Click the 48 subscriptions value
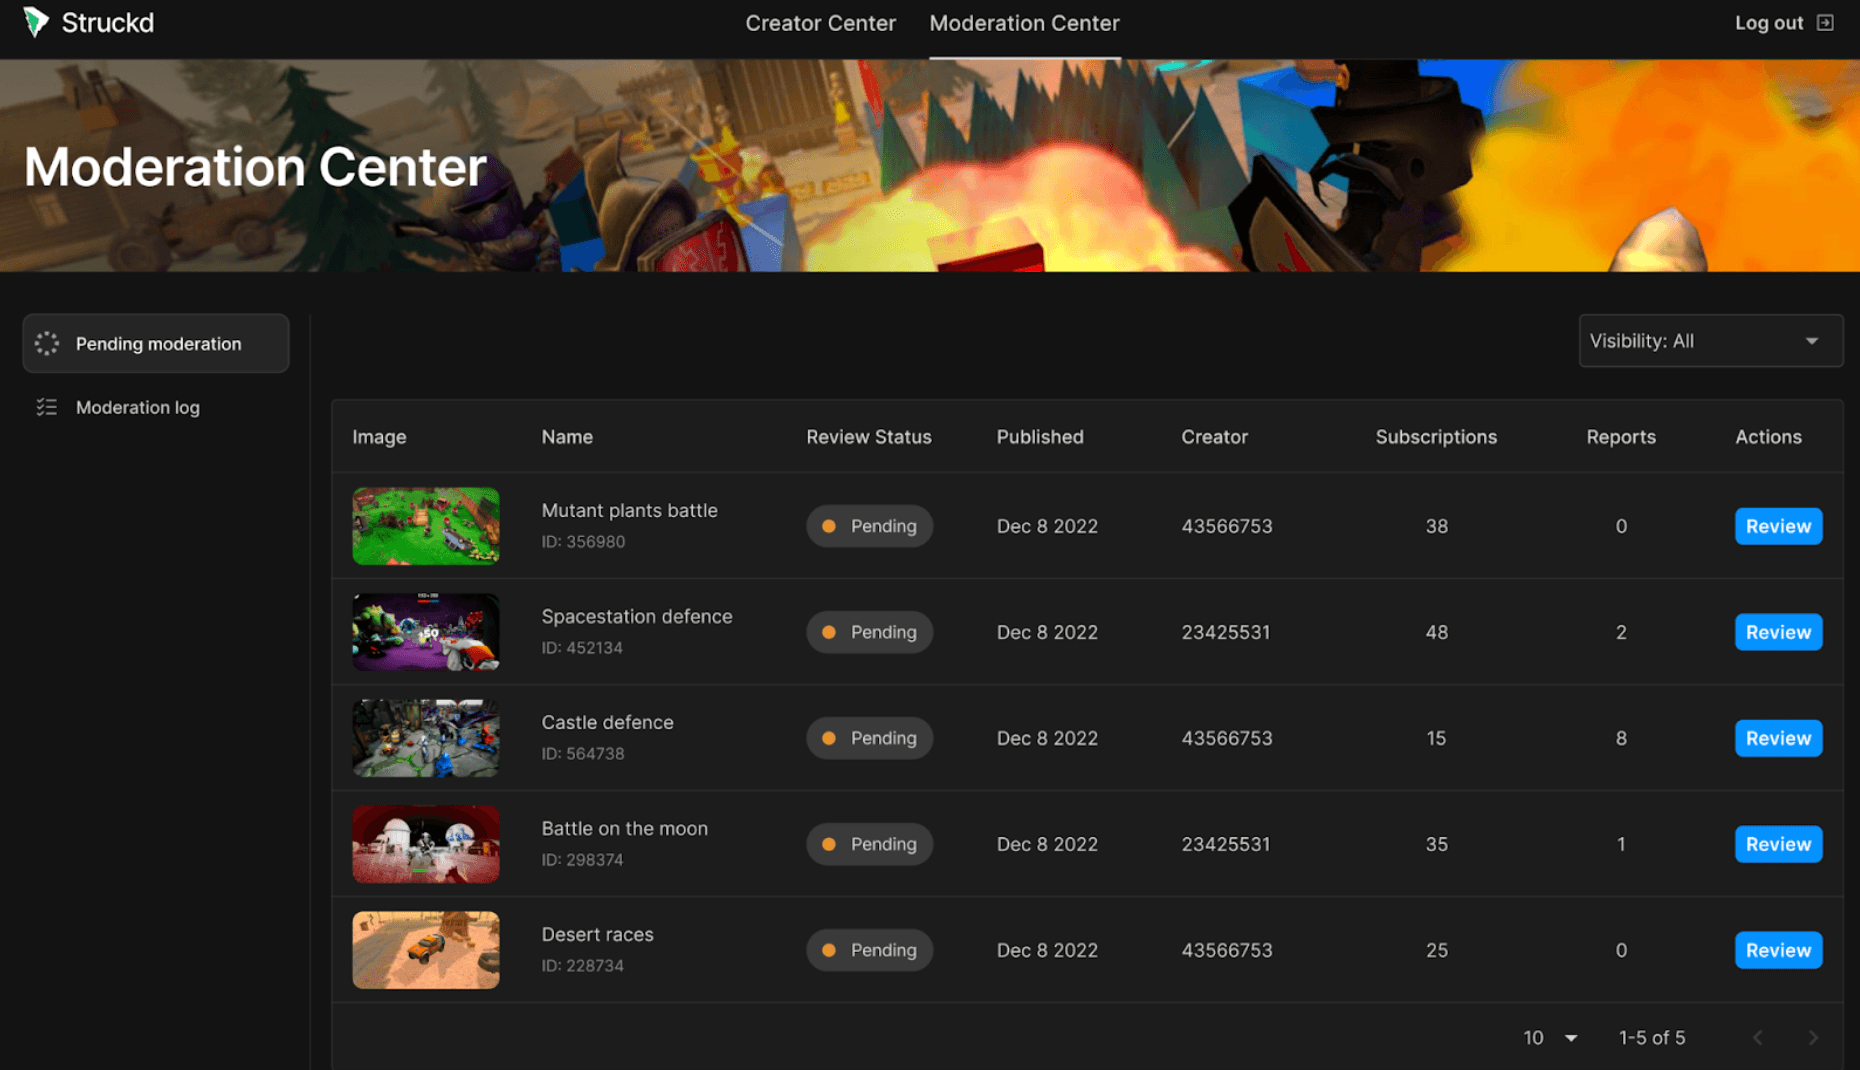1860x1070 pixels. 1436,632
